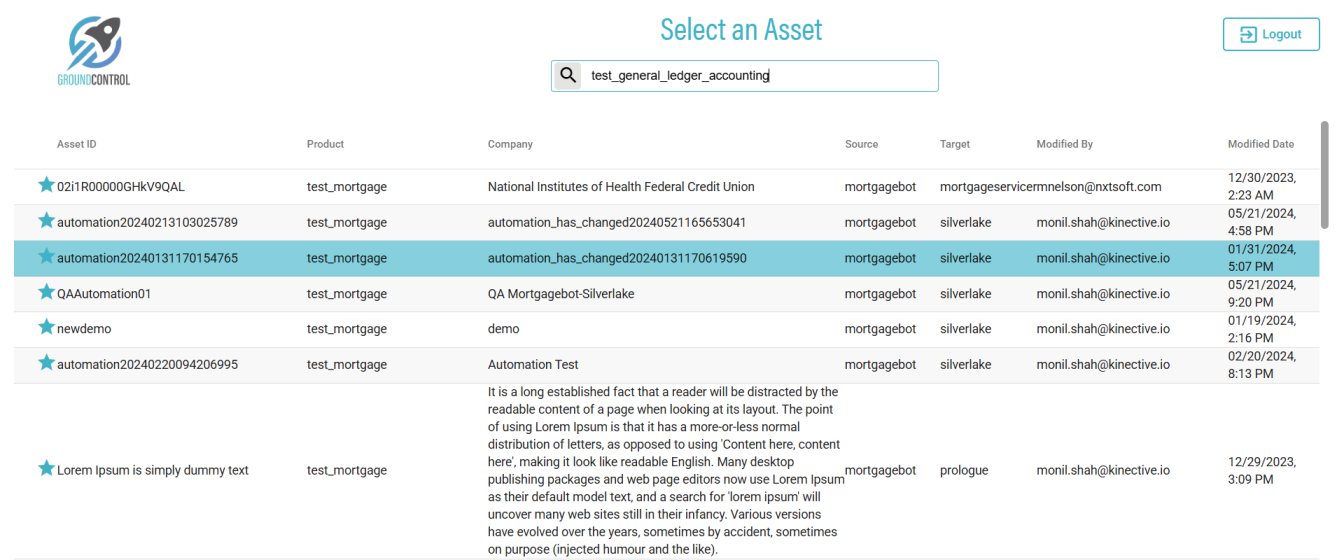Select the National Institutes of Health company row
The width and height of the screenshot is (1344, 560).
[621, 187]
